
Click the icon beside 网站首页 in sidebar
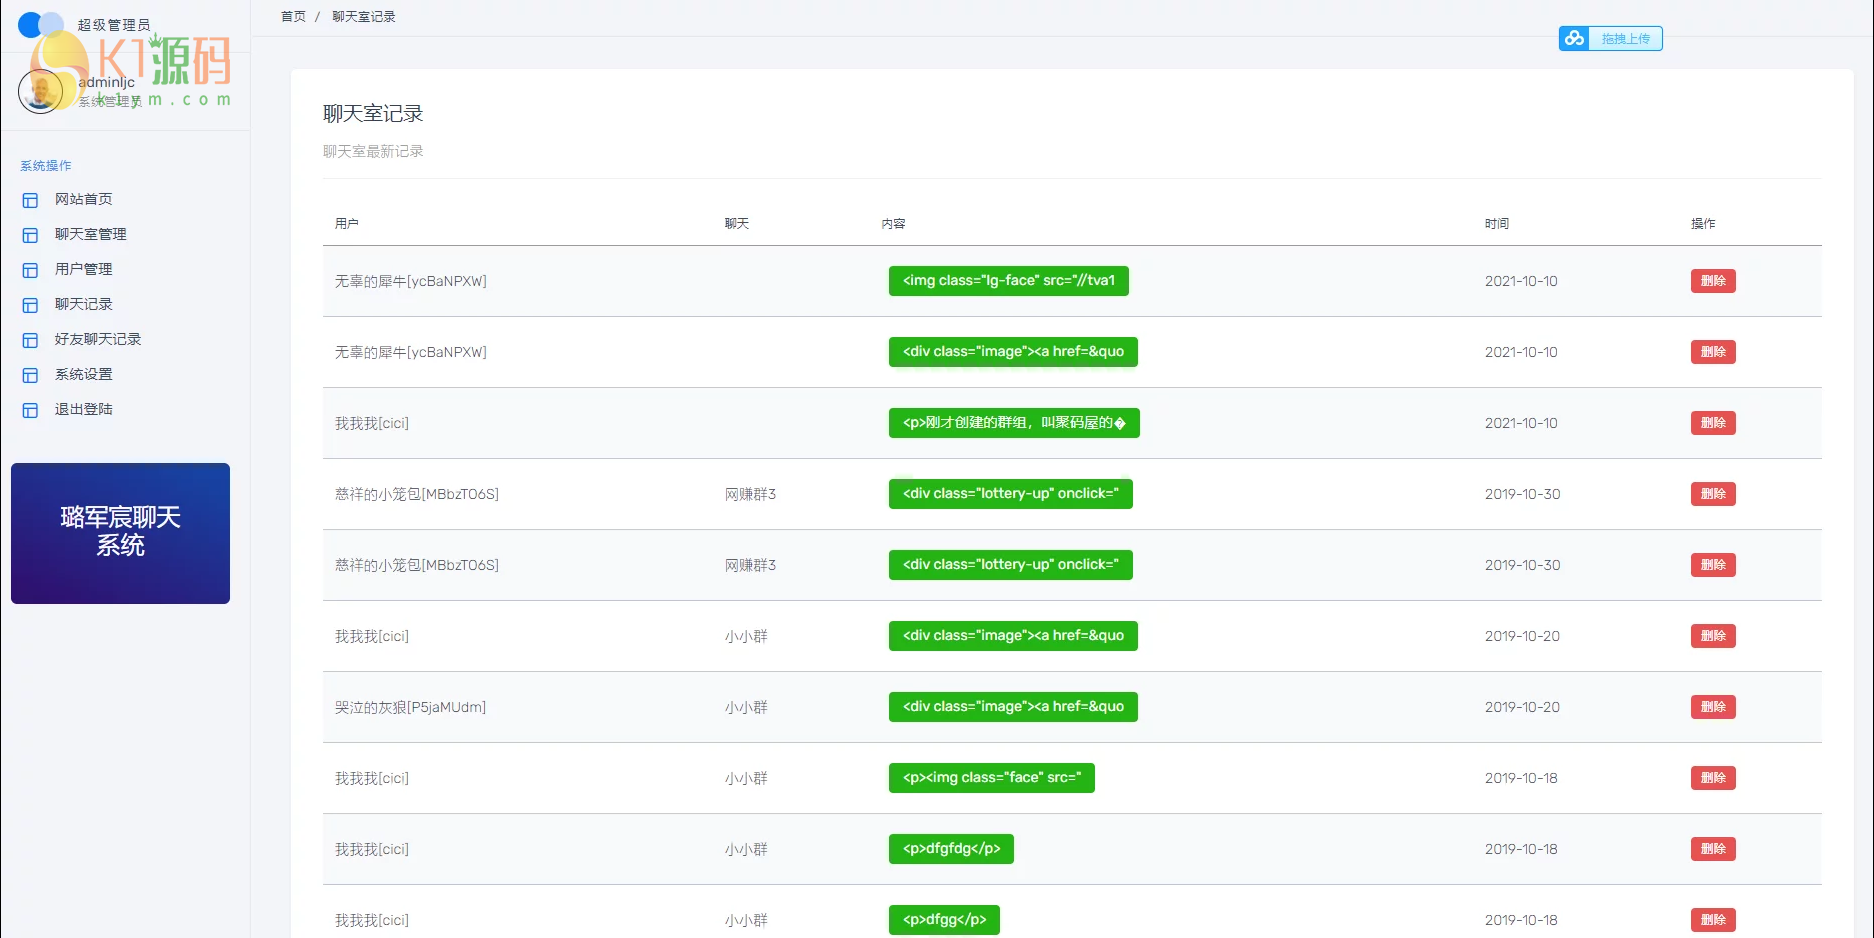30,200
